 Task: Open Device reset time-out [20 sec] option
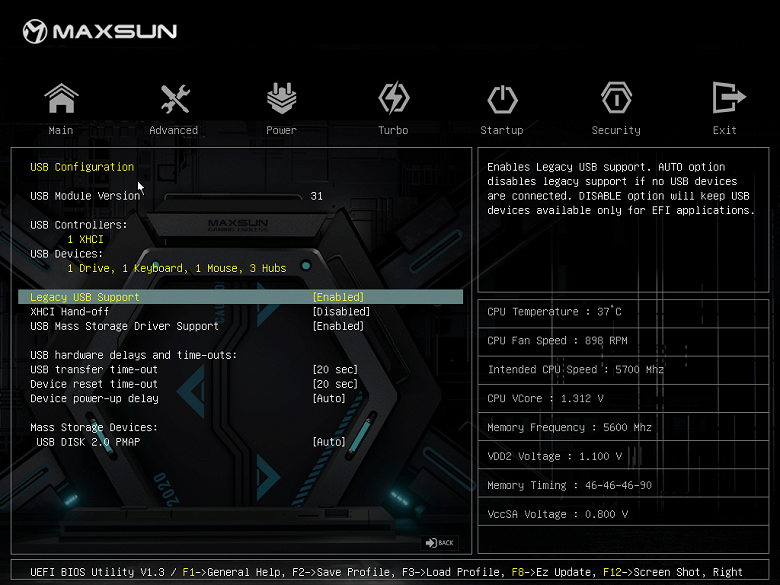pyautogui.click(x=335, y=384)
